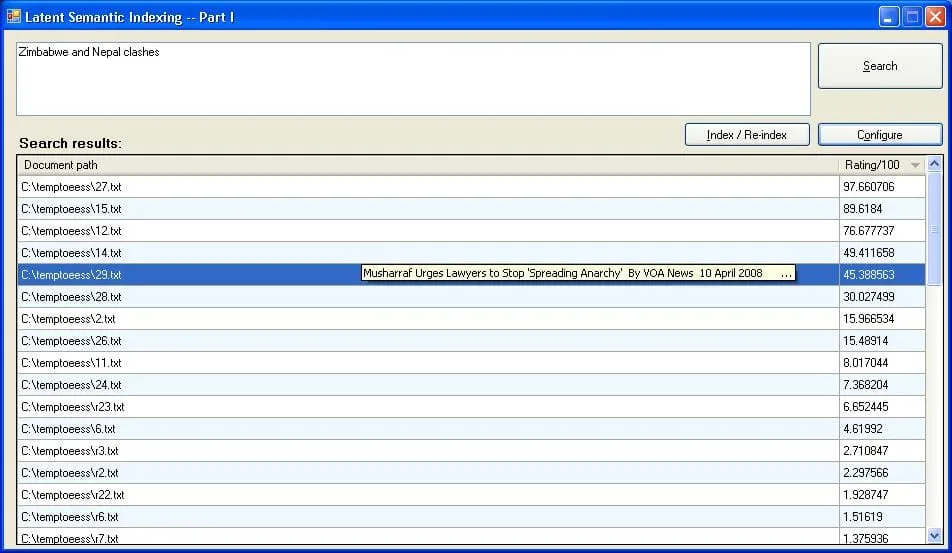Minimize the application window
The width and height of the screenshot is (952, 553).
[888, 16]
